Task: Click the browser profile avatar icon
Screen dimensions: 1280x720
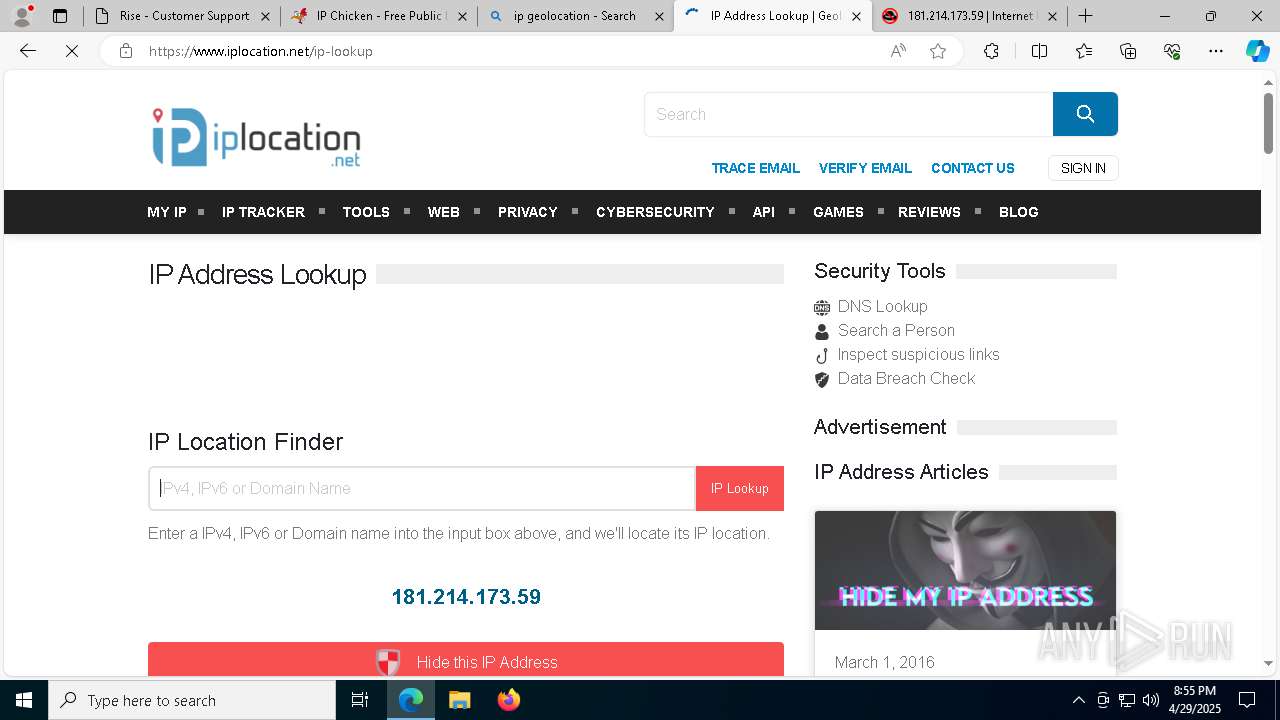Action: click(22, 16)
